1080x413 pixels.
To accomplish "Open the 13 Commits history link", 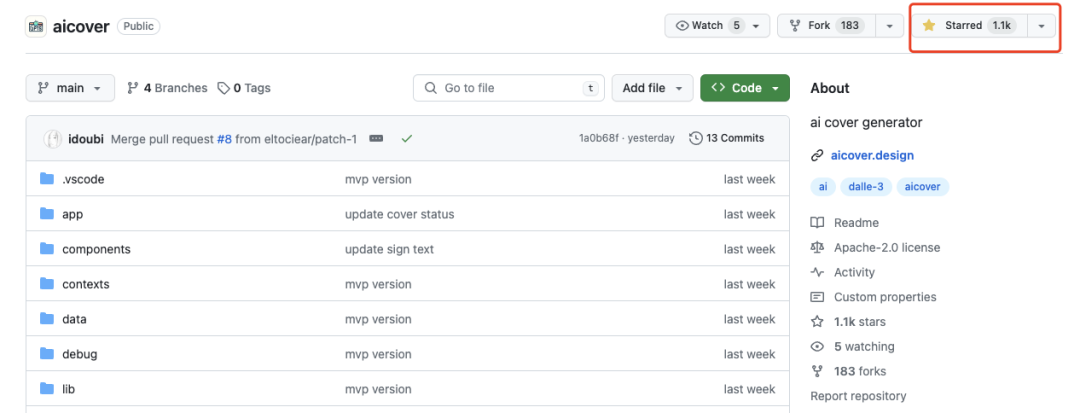I will tap(727, 138).
